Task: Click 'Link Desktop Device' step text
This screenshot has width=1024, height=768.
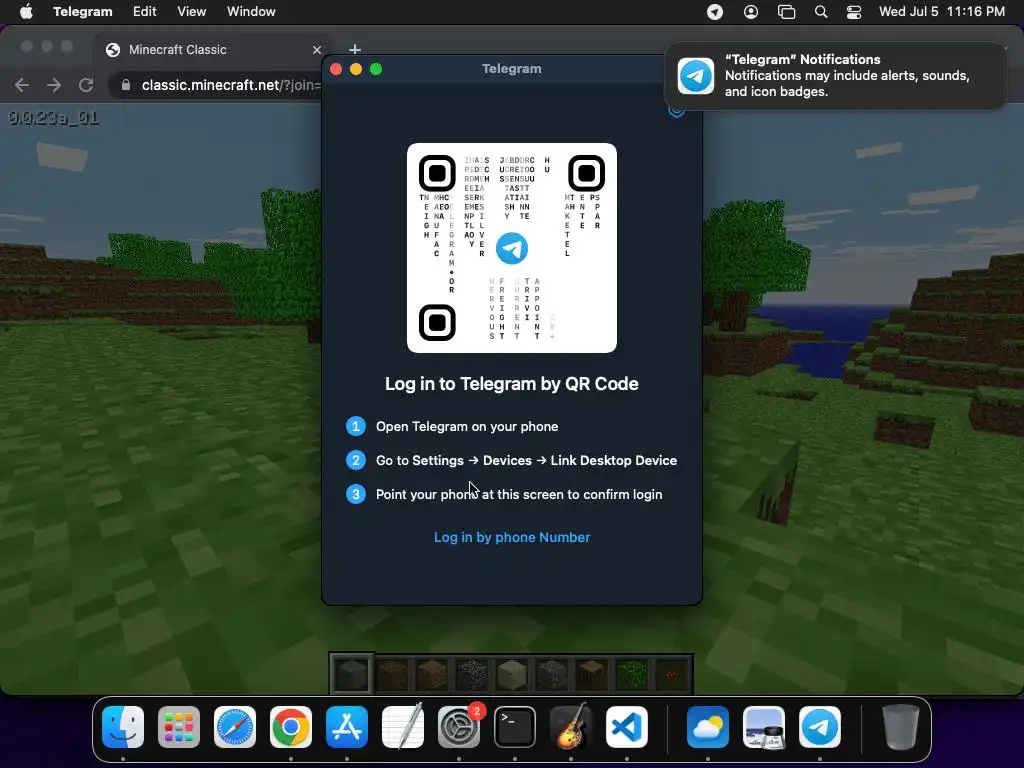Action: tap(613, 460)
